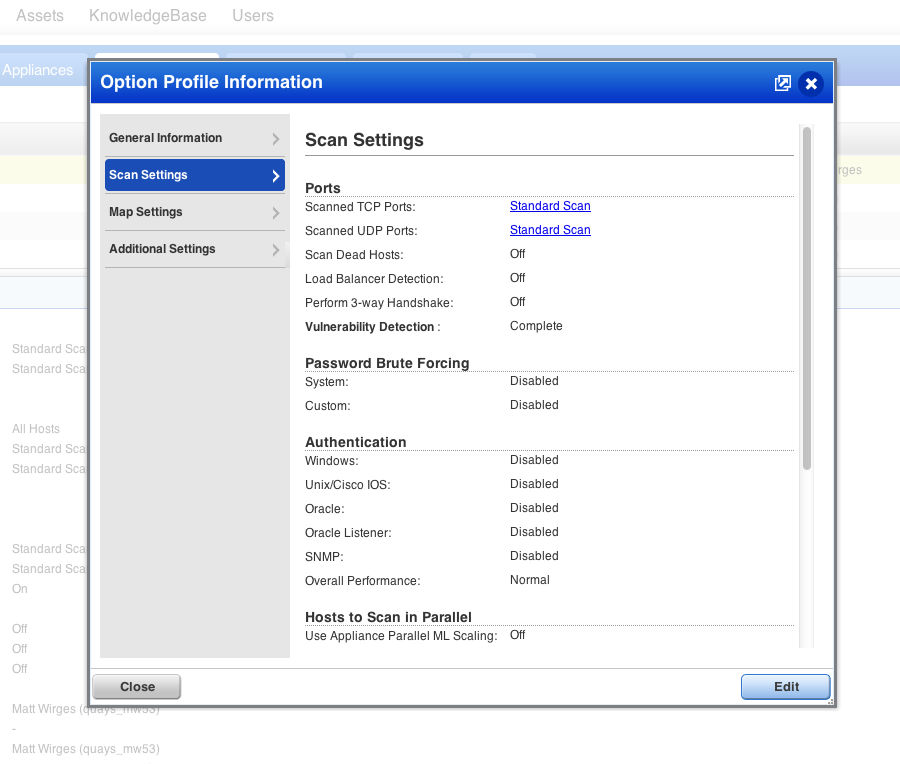Click On value in background page
The width and height of the screenshot is (900, 764).
[20, 589]
